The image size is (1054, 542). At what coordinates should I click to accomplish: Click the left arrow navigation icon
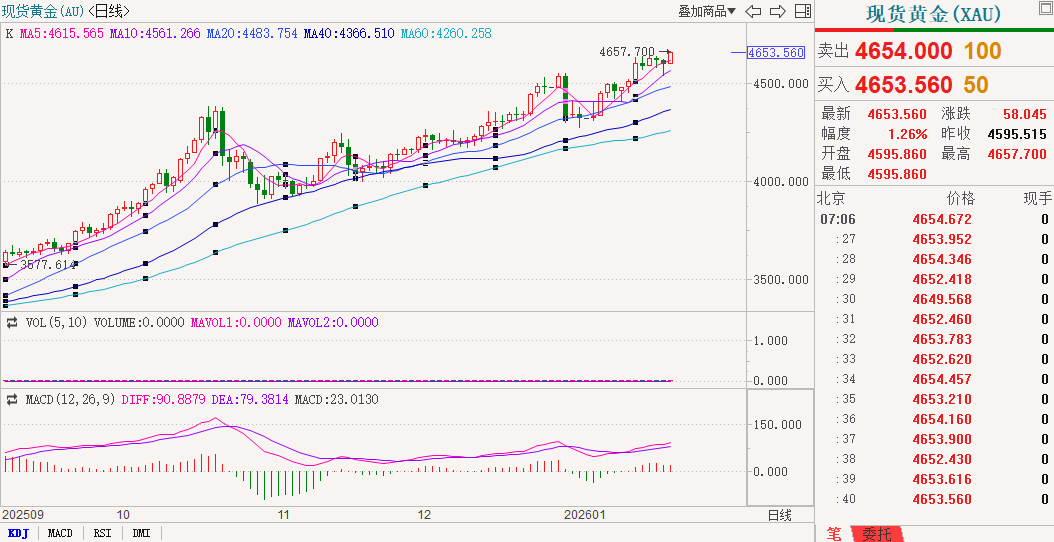(x=754, y=11)
